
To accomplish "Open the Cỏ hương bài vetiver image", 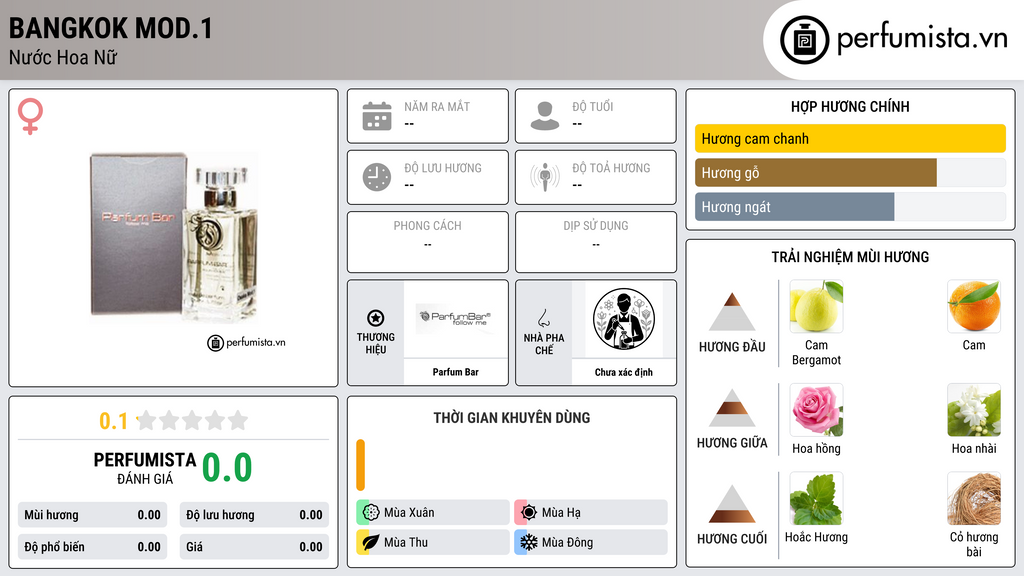I will point(974,499).
